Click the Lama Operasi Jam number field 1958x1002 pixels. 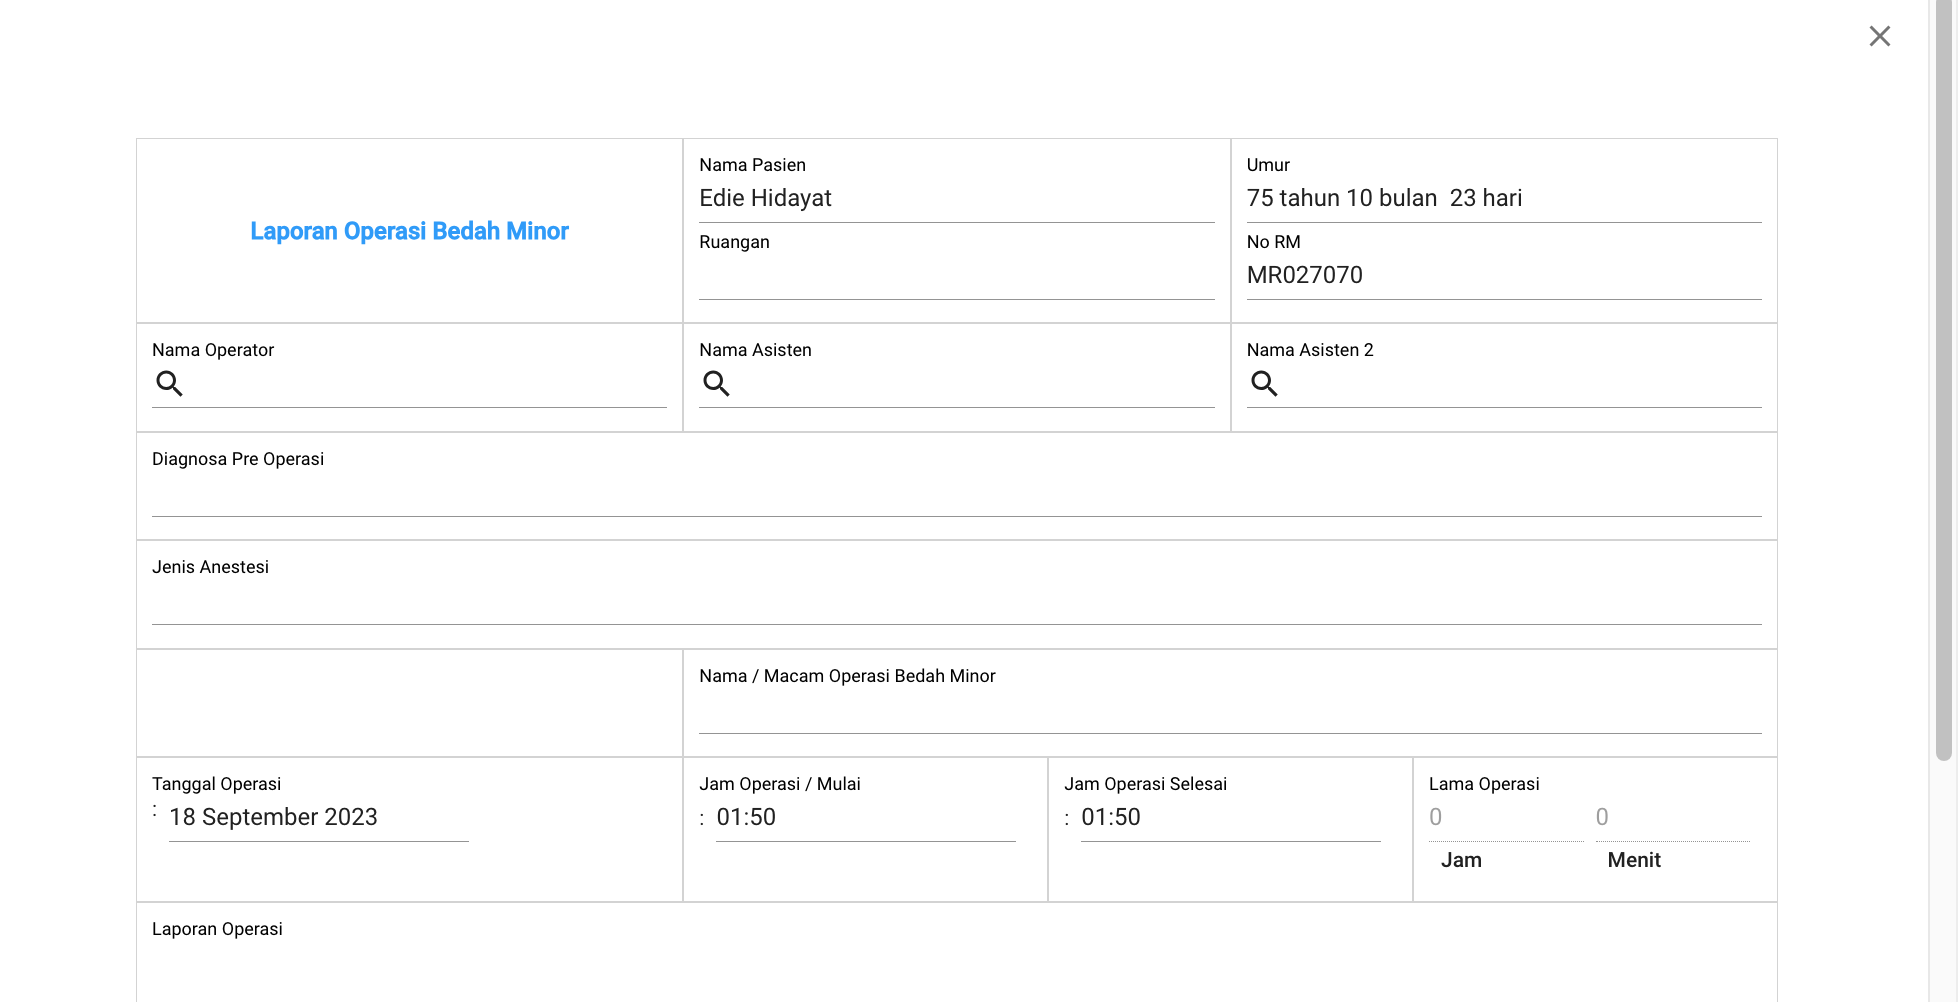(x=1505, y=818)
